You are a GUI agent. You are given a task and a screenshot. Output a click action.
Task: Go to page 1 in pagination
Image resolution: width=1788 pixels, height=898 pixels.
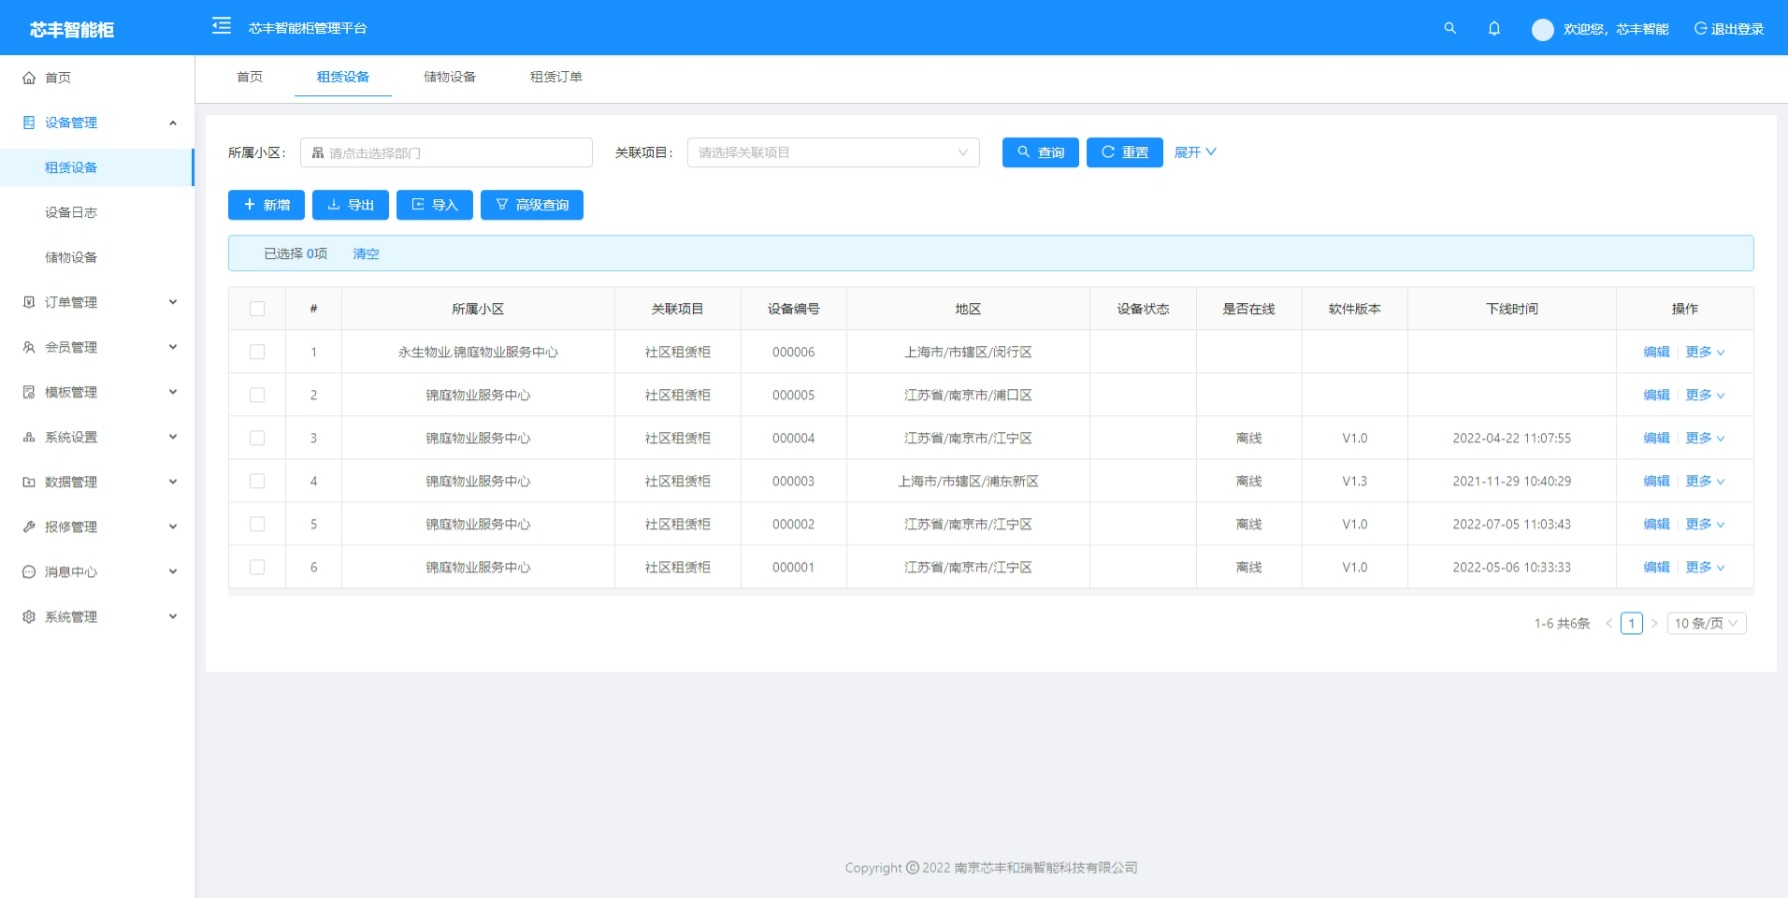pos(1631,623)
